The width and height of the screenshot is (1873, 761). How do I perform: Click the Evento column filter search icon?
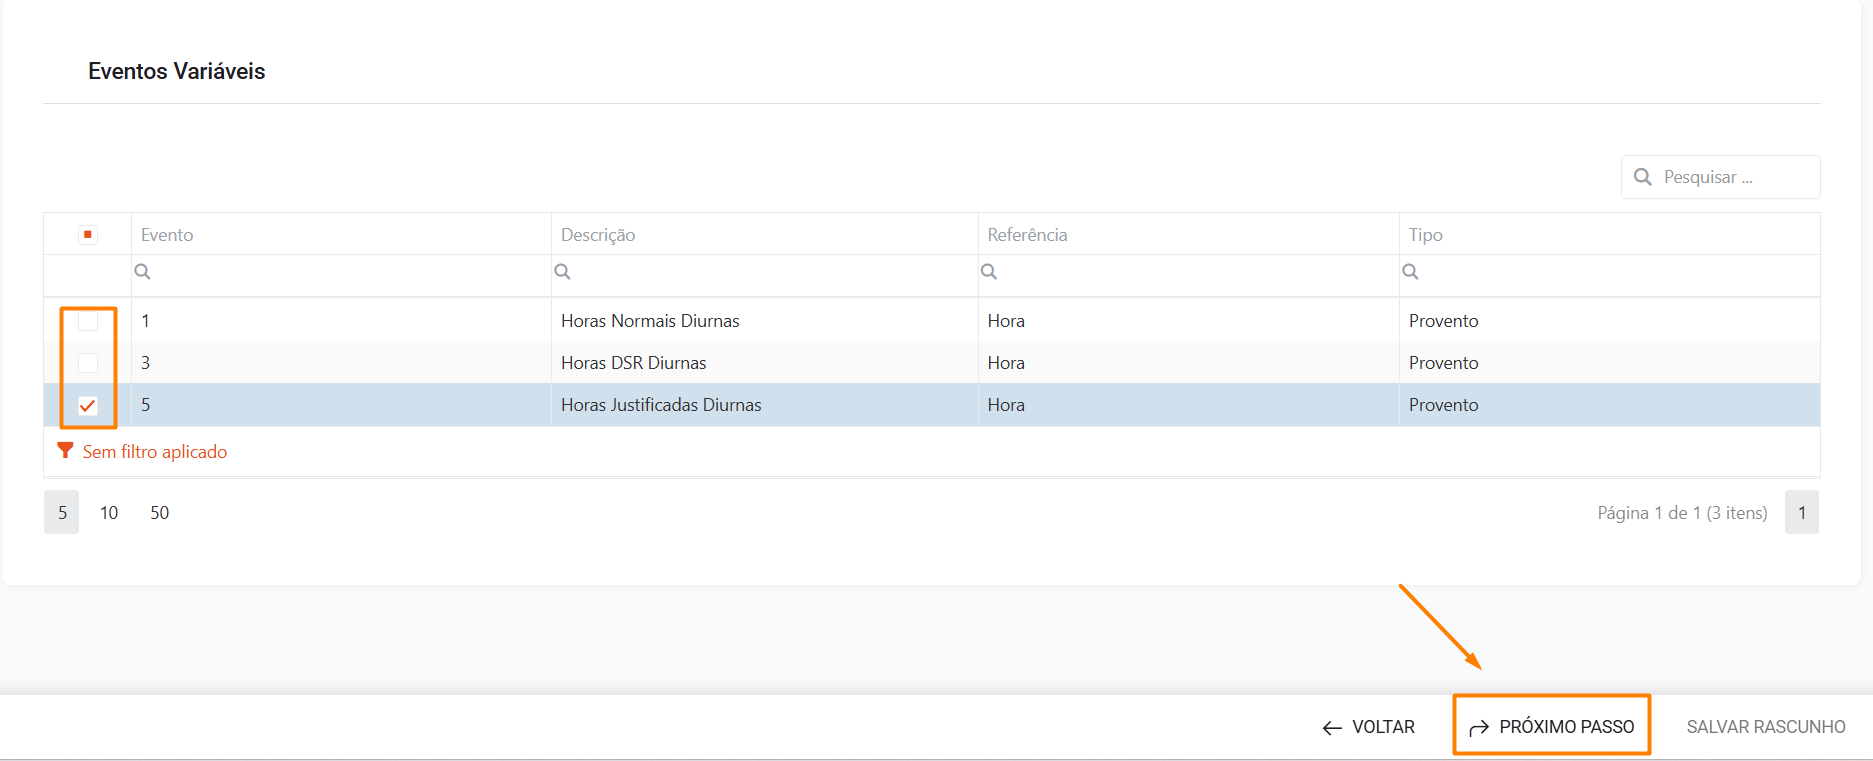[x=142, y=272]
